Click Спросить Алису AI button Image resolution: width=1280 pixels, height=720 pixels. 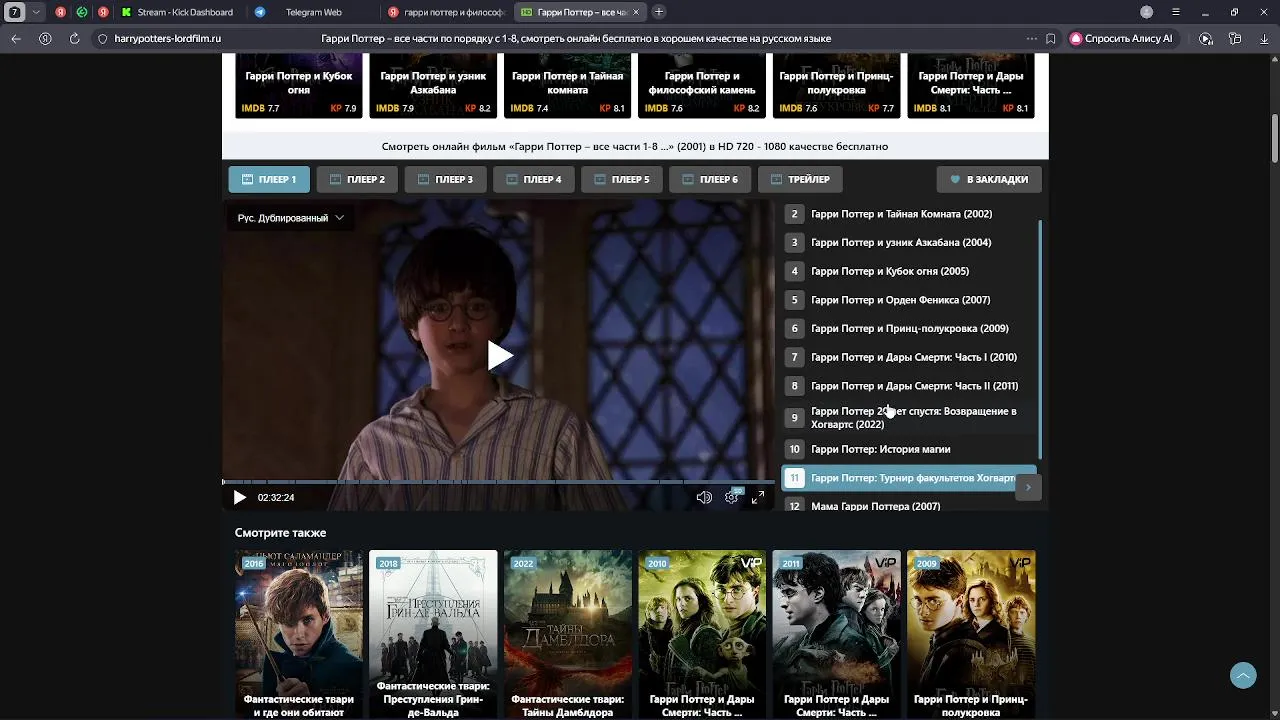(x=1121, y=38)
